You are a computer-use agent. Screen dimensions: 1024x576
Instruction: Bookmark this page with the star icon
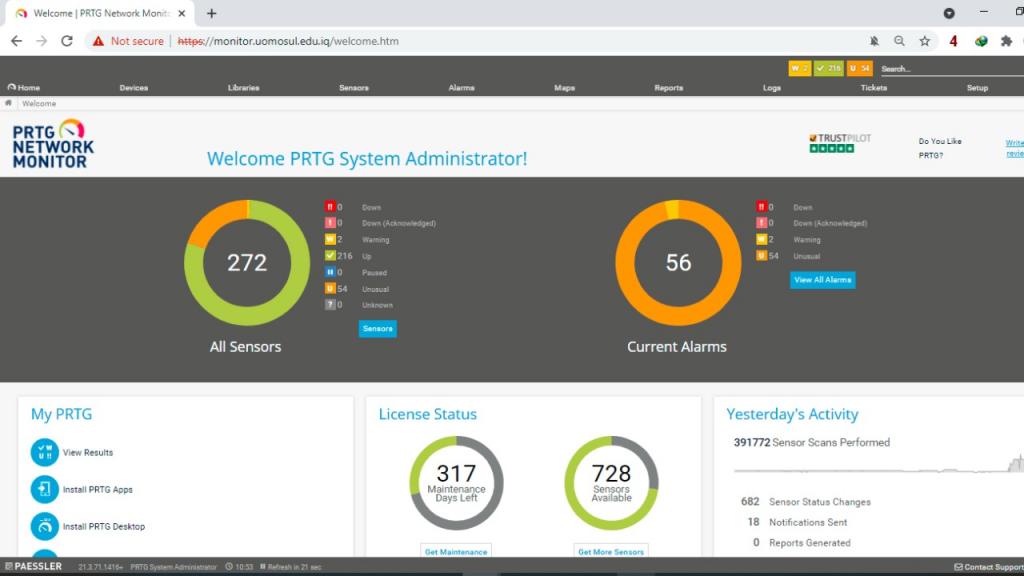point(925,41)
